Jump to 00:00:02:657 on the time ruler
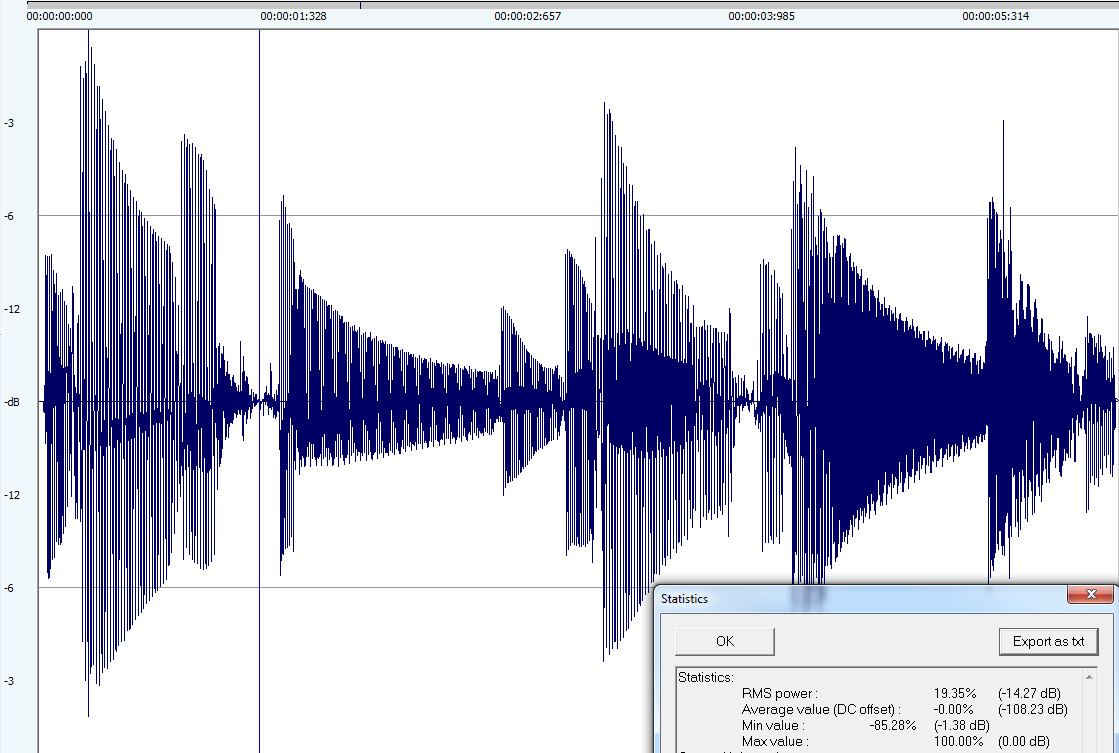The height and width of the screenshot is (753, 1119). coord(527,17)
